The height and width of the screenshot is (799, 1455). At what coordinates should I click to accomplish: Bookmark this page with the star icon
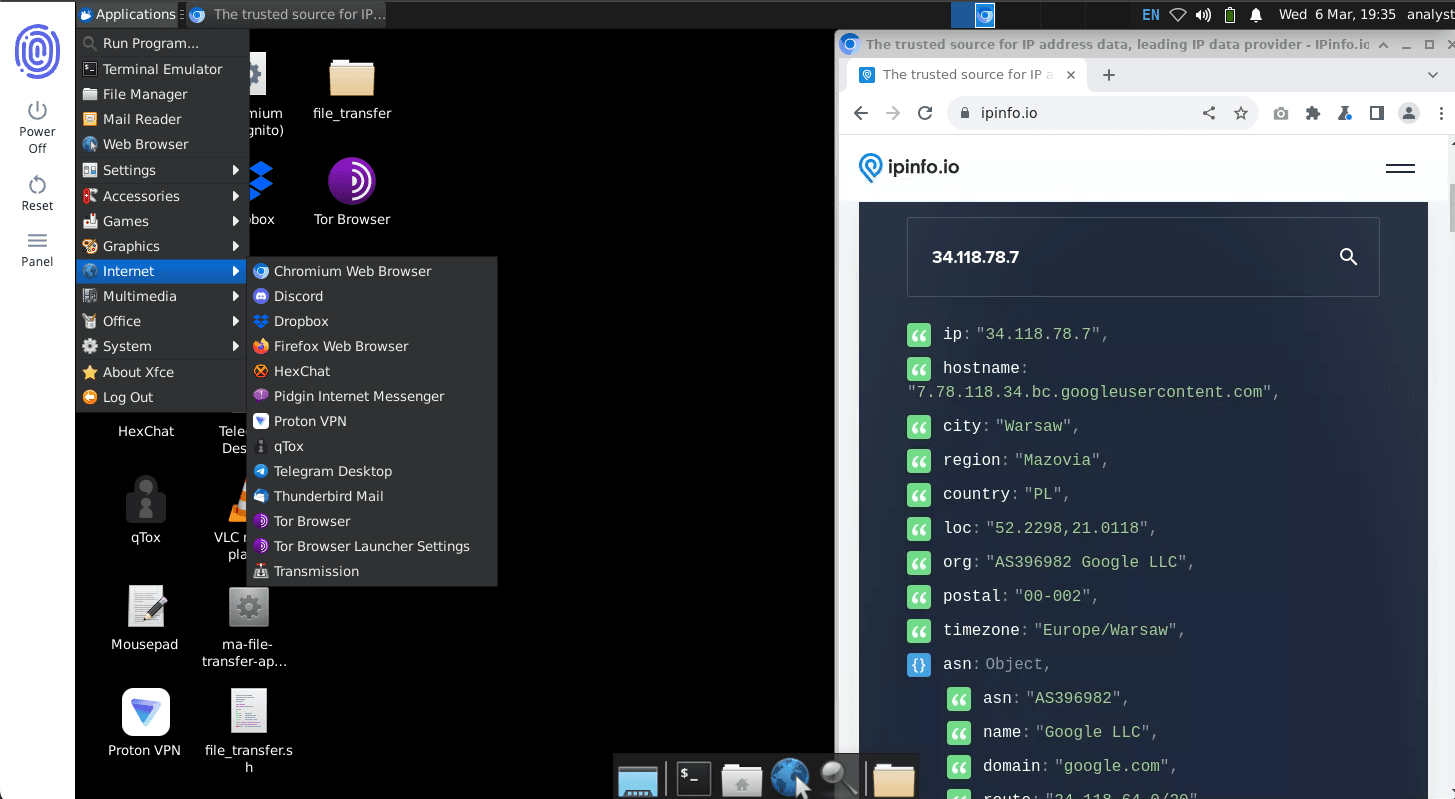point(1241,113)
